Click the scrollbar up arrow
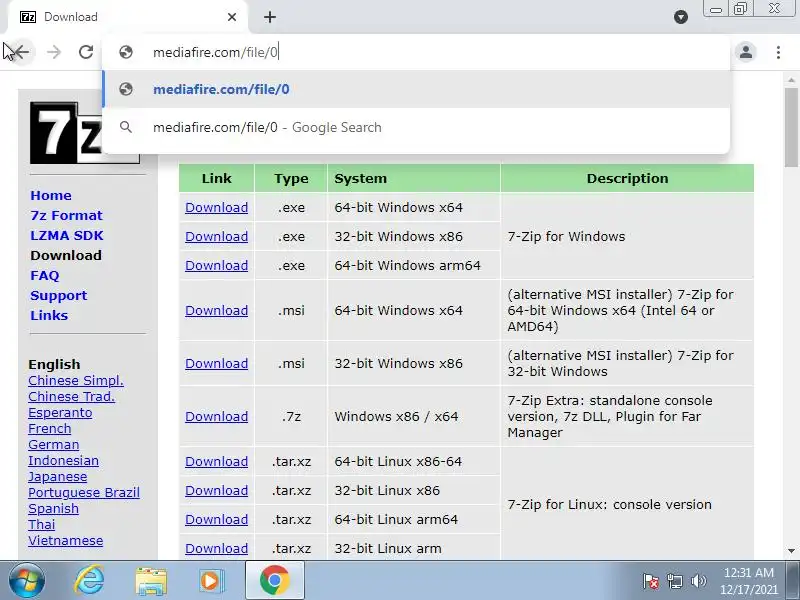The image size is (800, 600). (791, 80)
